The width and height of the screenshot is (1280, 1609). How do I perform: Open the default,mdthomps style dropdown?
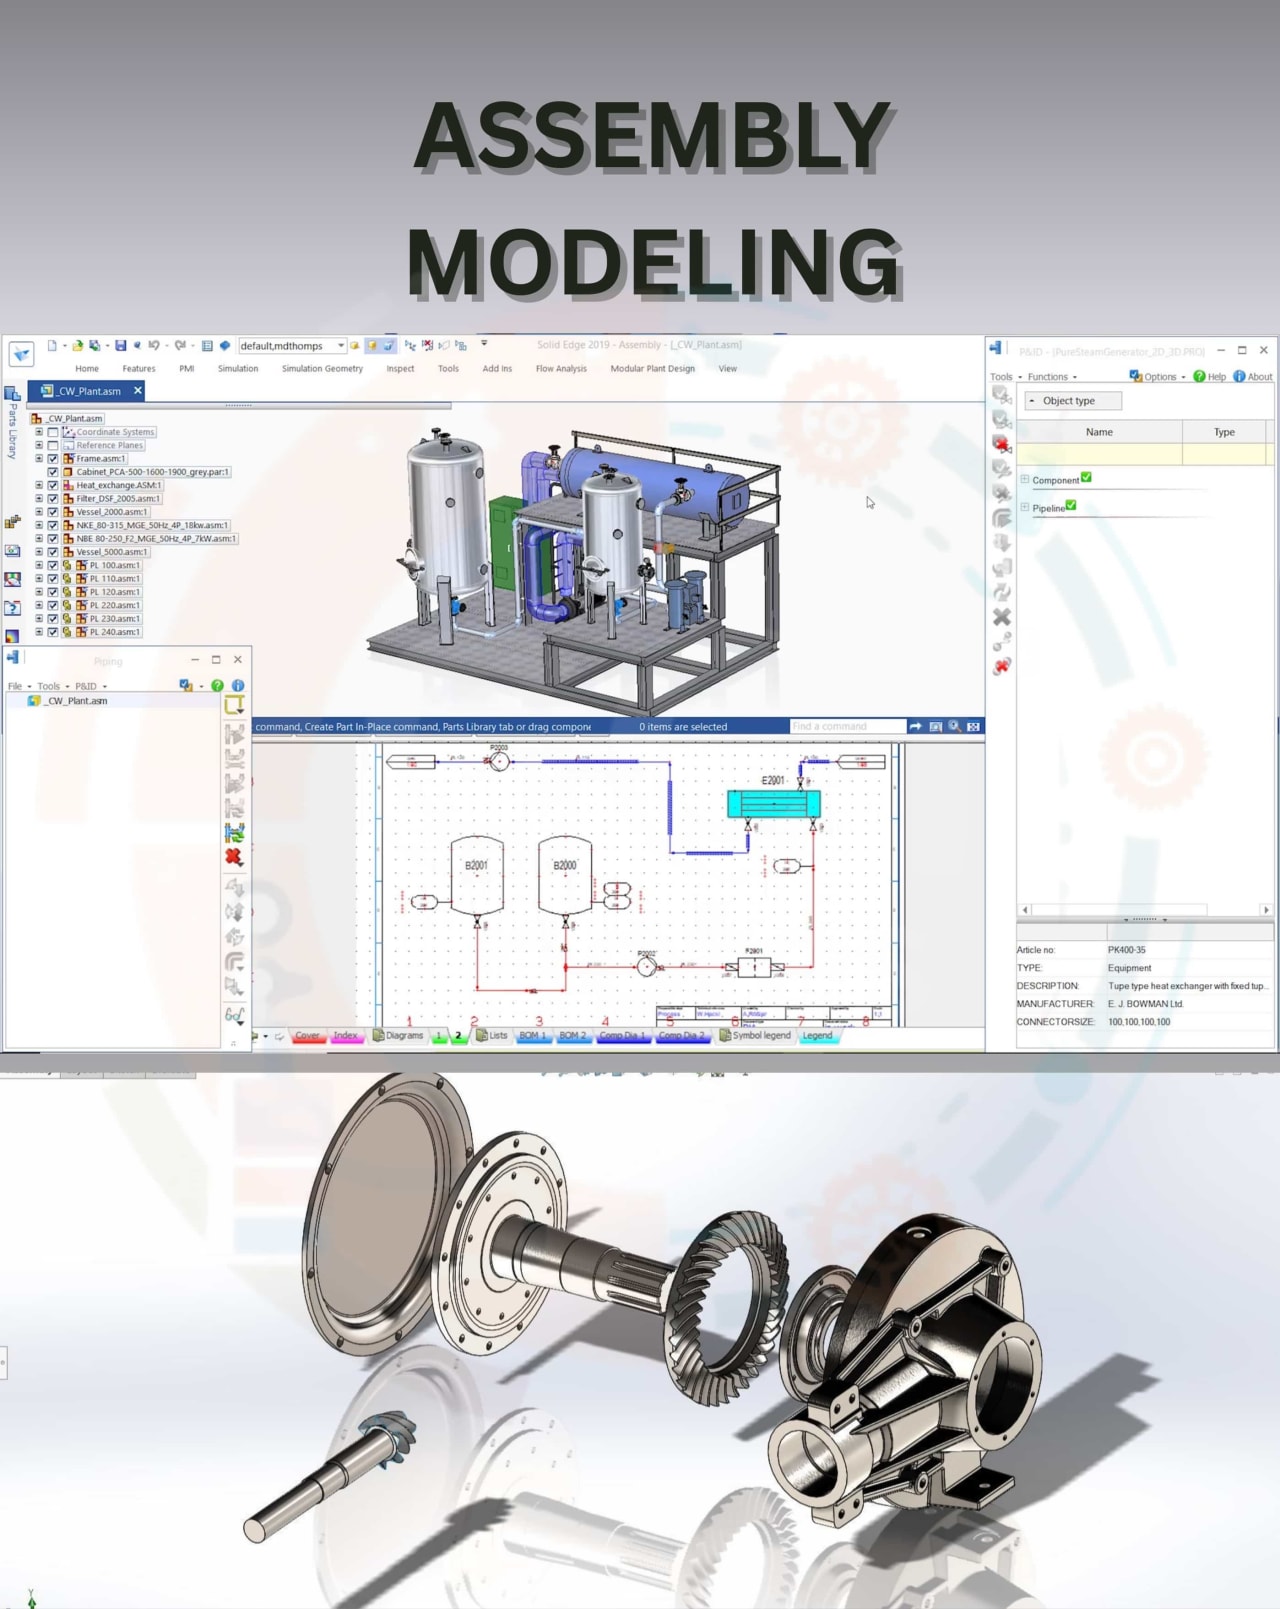pyautogui.click(x=341, y=346)
